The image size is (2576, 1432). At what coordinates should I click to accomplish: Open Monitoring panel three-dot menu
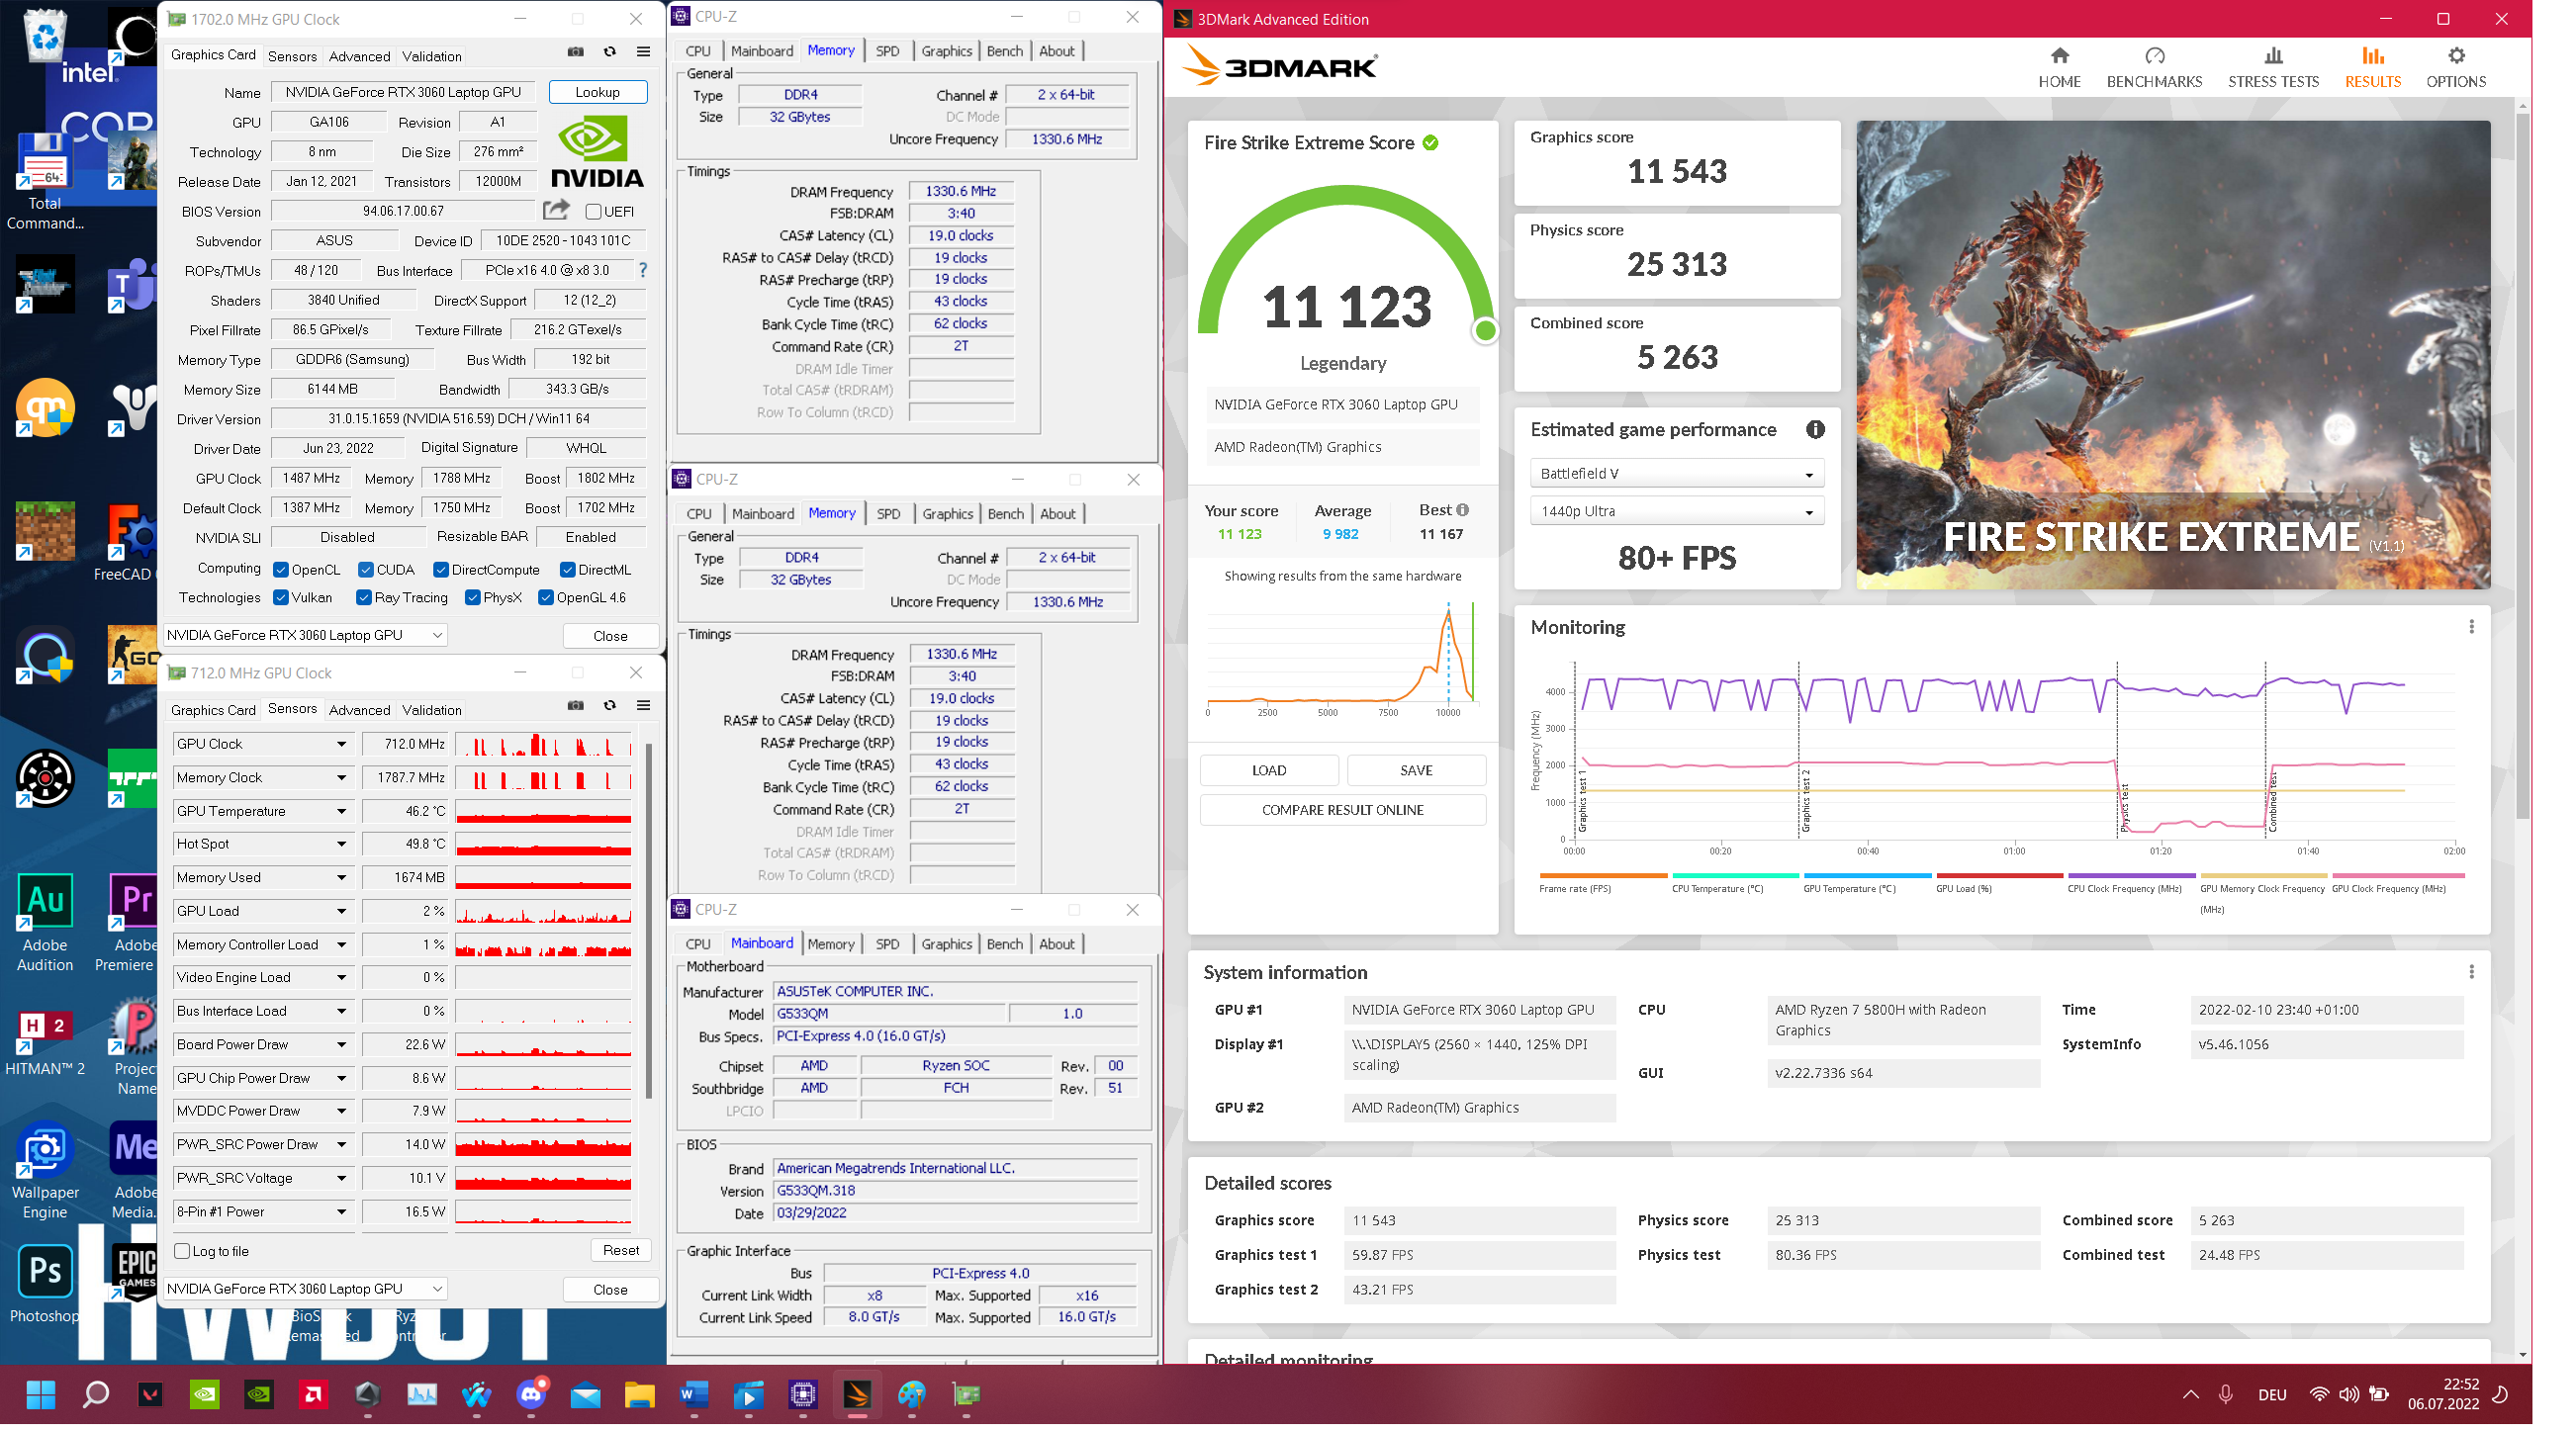pyautogui.click(x=2470, y=626)
